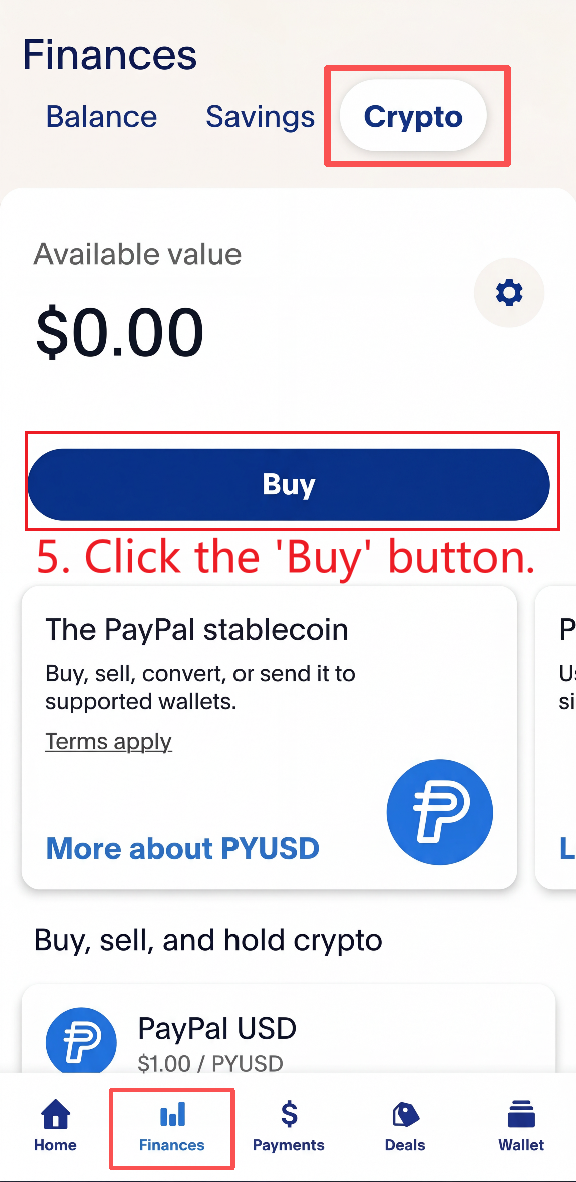Select the Crypto tab

pos(413,116)
